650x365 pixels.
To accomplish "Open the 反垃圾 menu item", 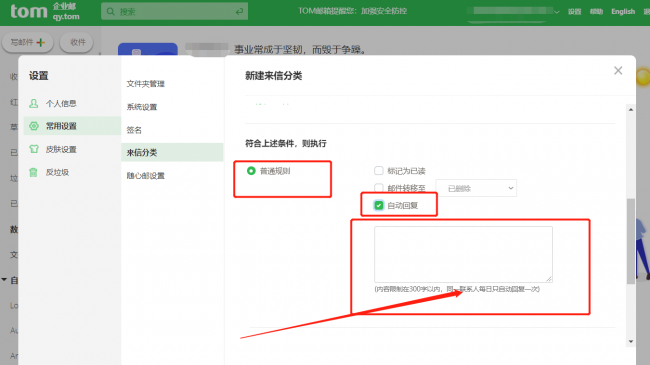I will 57,172.
